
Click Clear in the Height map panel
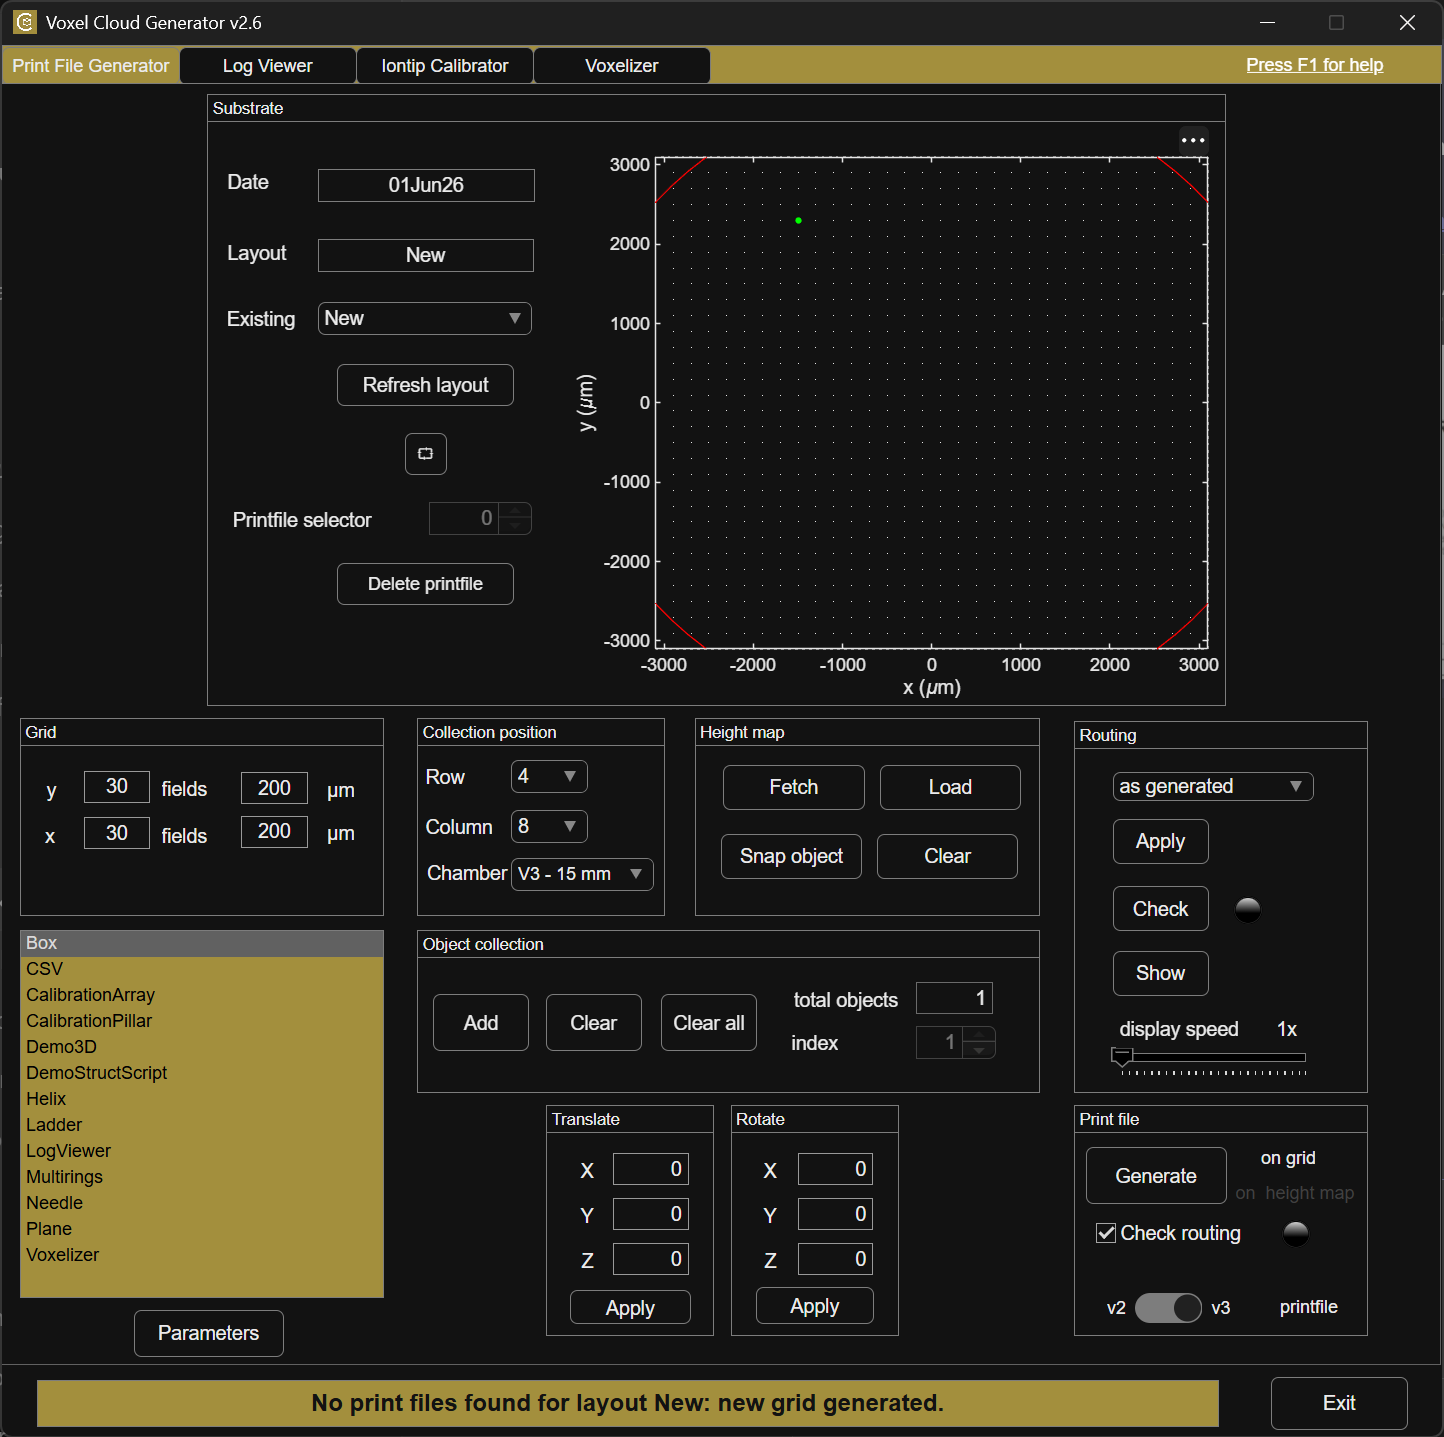click(x=947, y=856)
